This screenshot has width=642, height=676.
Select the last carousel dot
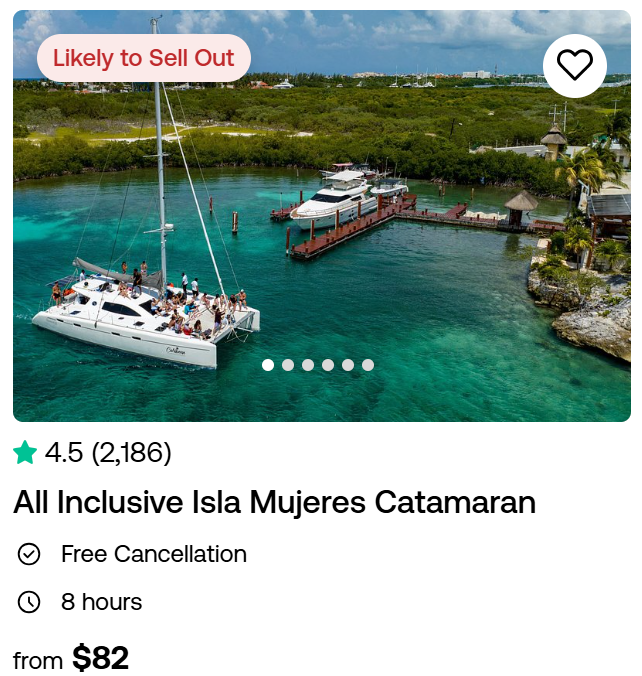[x=368, y=365]
